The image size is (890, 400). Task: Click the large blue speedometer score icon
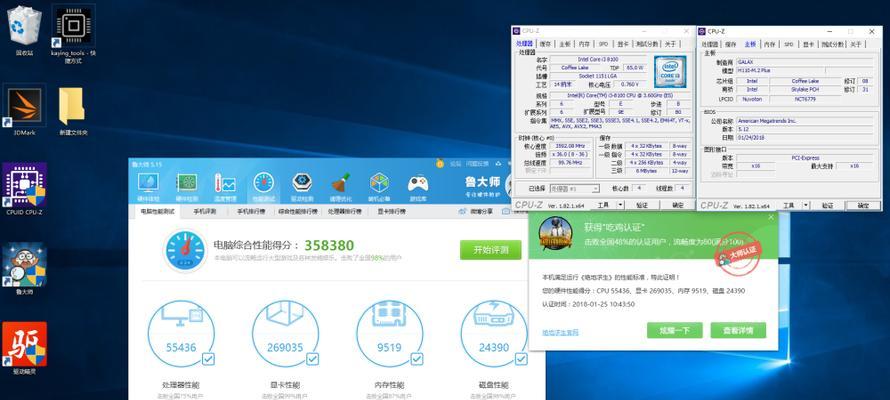tap(184, 250)
